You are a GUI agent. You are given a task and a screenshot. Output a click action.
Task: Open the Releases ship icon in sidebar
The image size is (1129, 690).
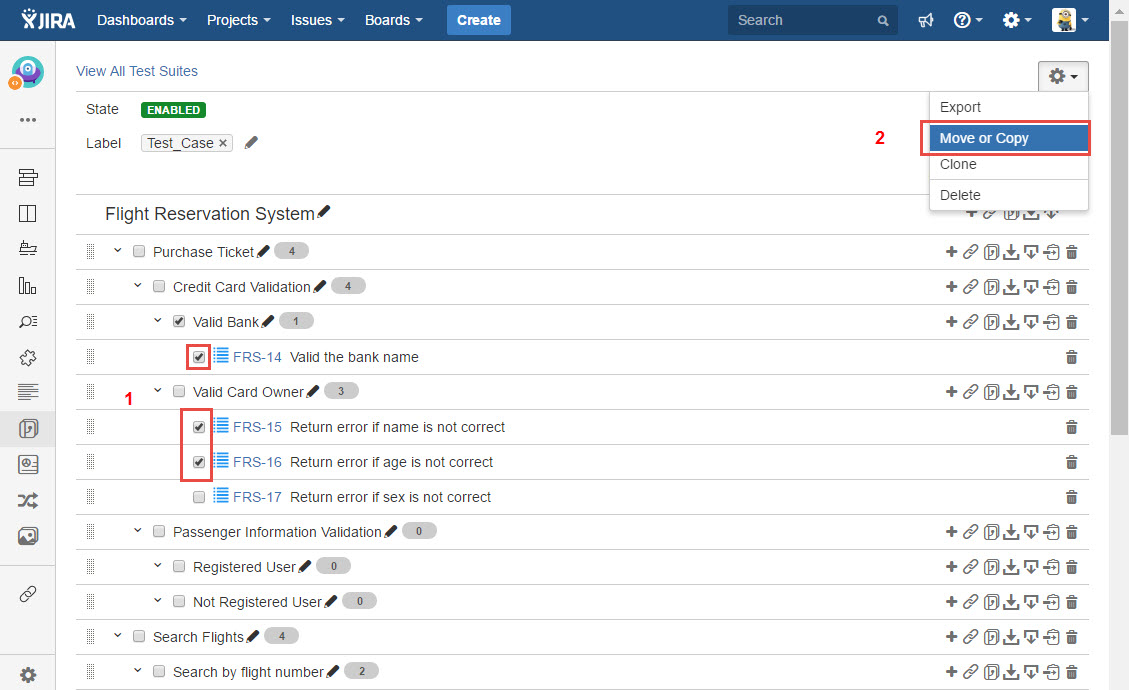[28, 248]
